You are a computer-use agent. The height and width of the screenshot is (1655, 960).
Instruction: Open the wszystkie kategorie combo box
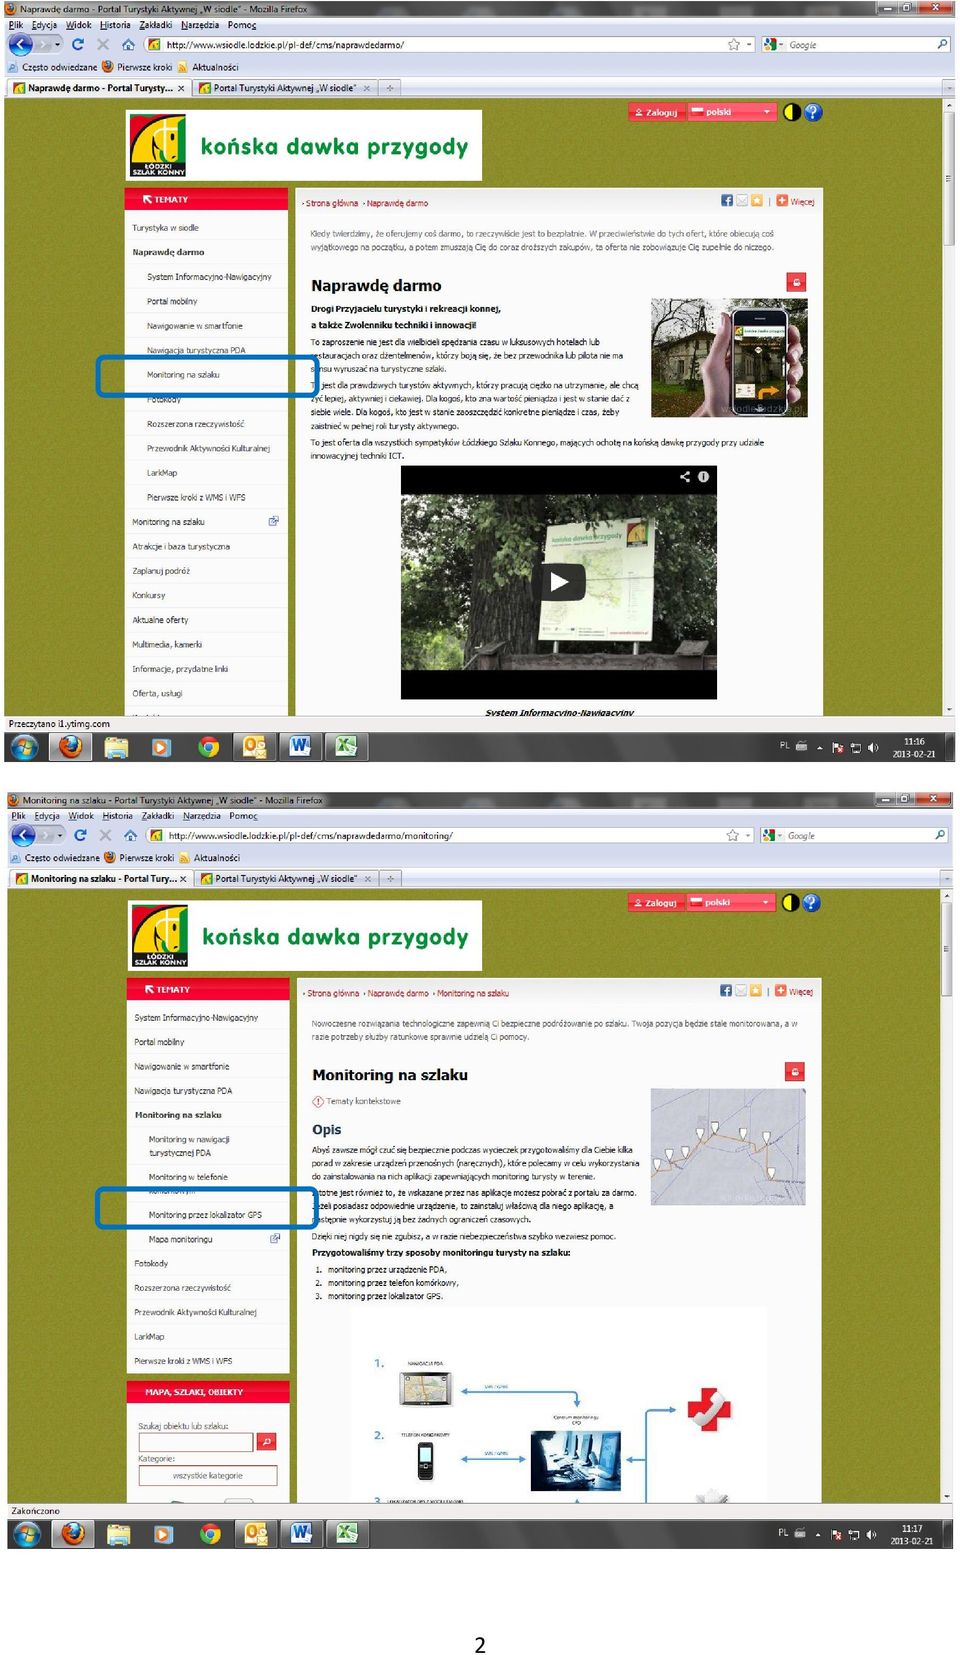coord(208,1475)
